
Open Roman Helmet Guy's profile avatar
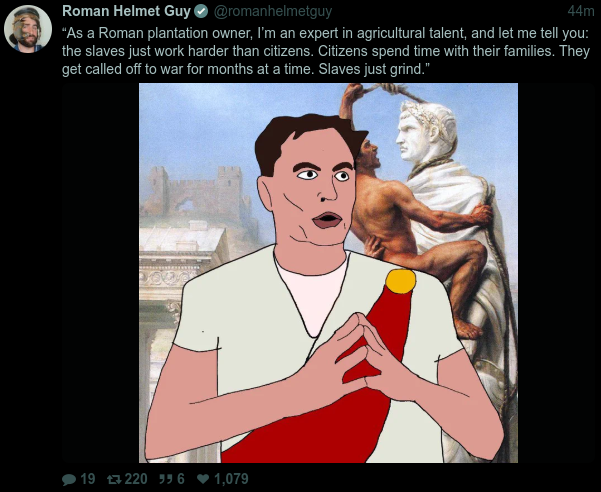pyautogui.click(x=28, y=29)
